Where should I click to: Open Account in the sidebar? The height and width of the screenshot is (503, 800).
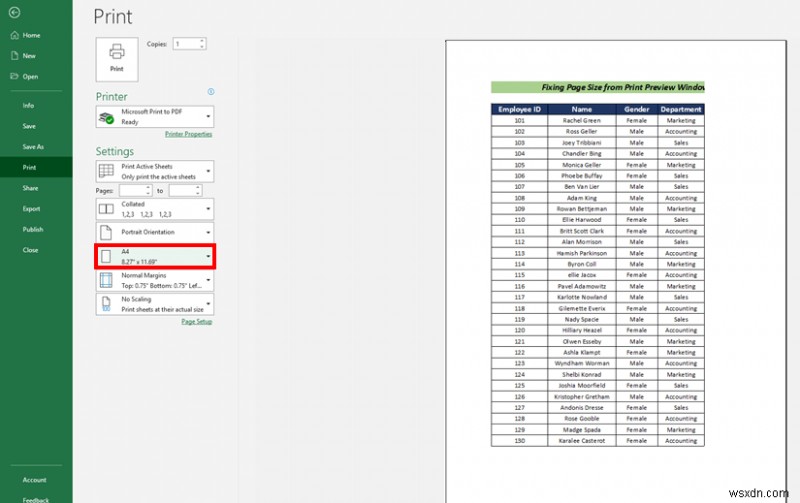tap(34, 480)
